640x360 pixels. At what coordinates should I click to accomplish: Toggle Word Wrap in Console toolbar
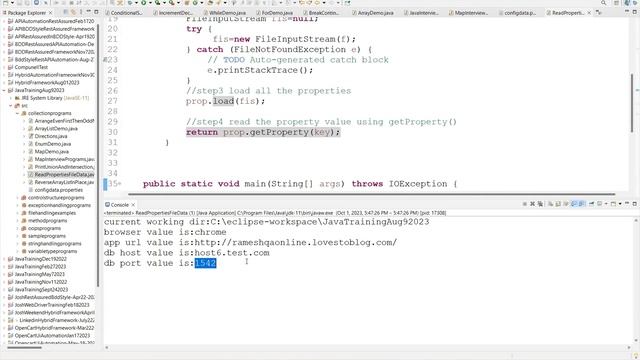click(566, 204)
